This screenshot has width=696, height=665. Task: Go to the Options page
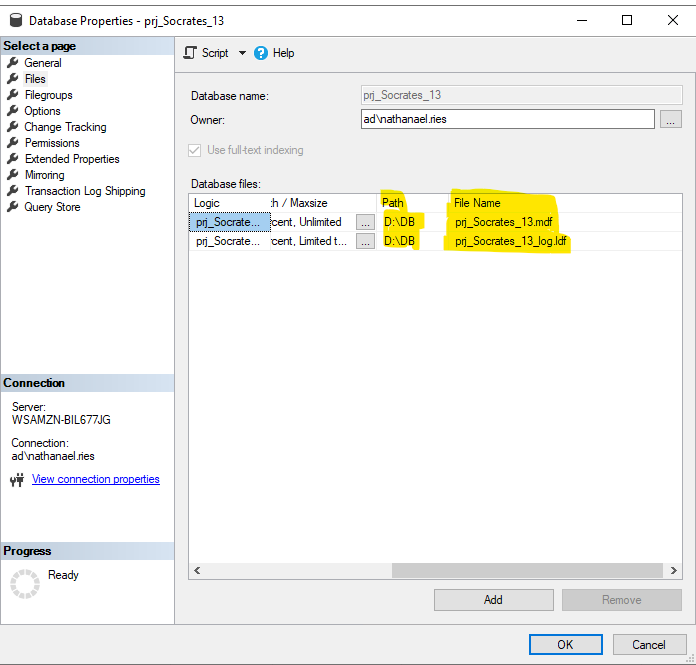point(42,111)
